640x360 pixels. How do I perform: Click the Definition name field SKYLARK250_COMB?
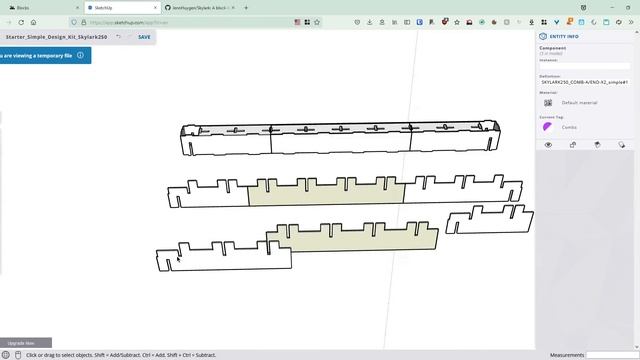(x=584, y=82)
